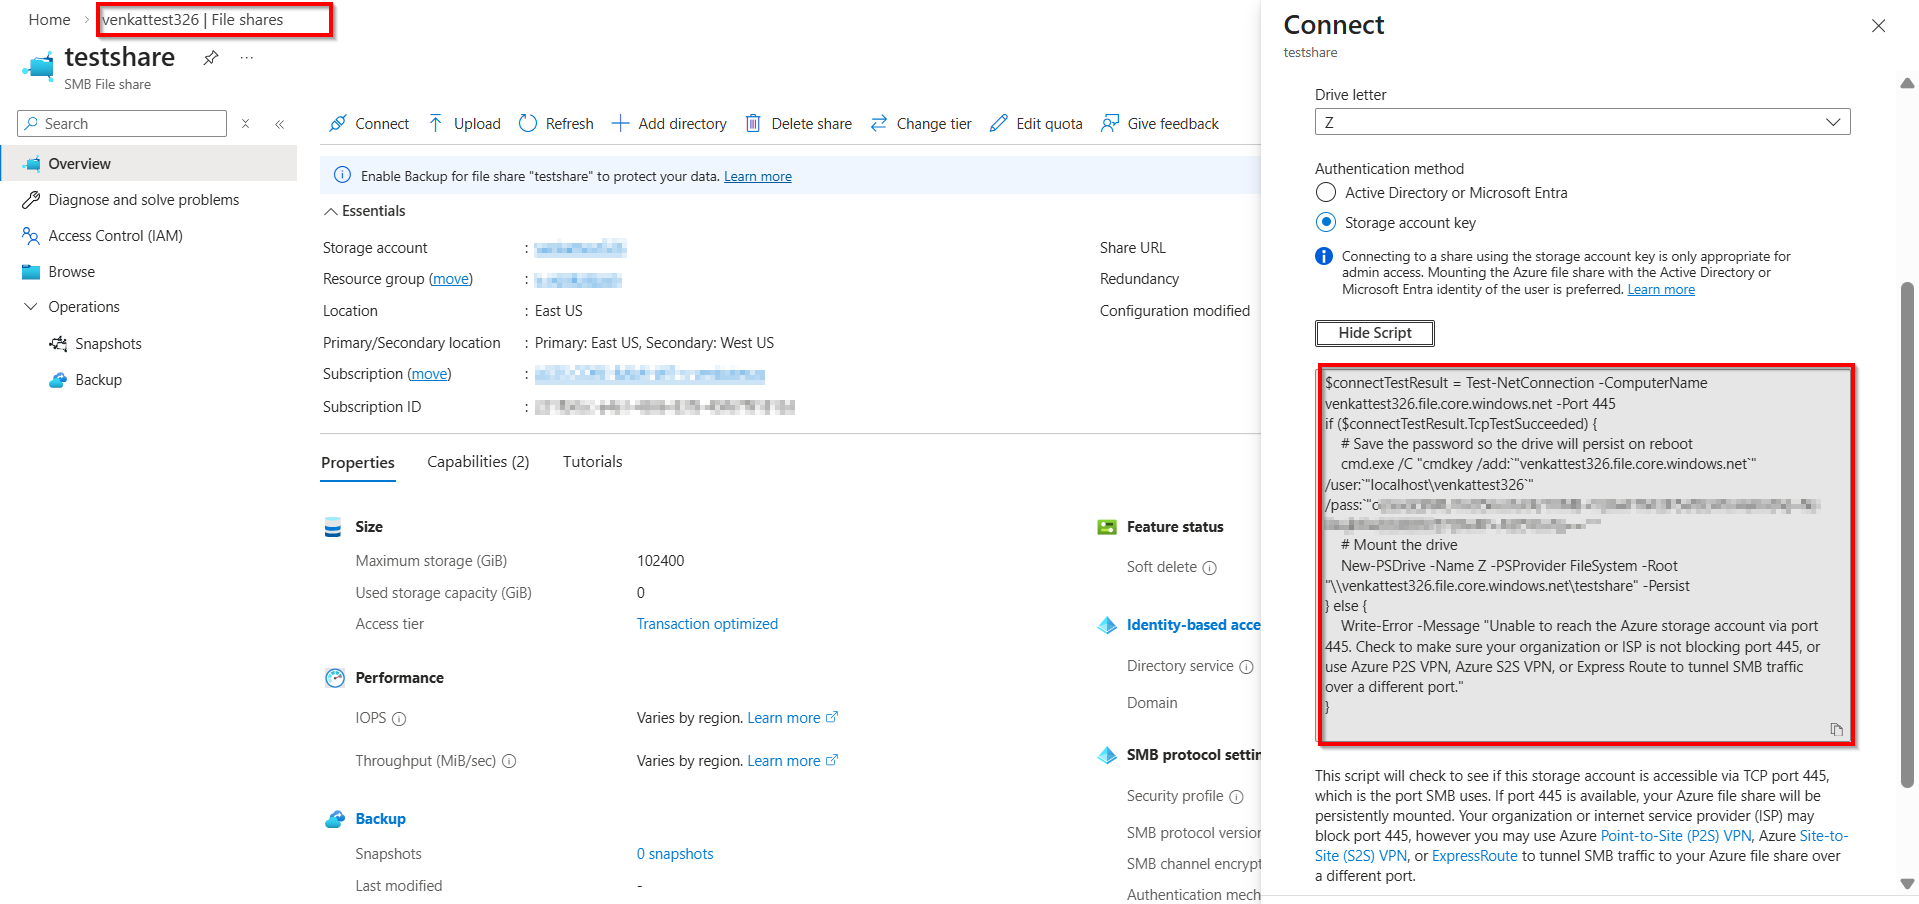Click the info icon next to IOPS
1919x904 pixels.
[x=399, y=719]
